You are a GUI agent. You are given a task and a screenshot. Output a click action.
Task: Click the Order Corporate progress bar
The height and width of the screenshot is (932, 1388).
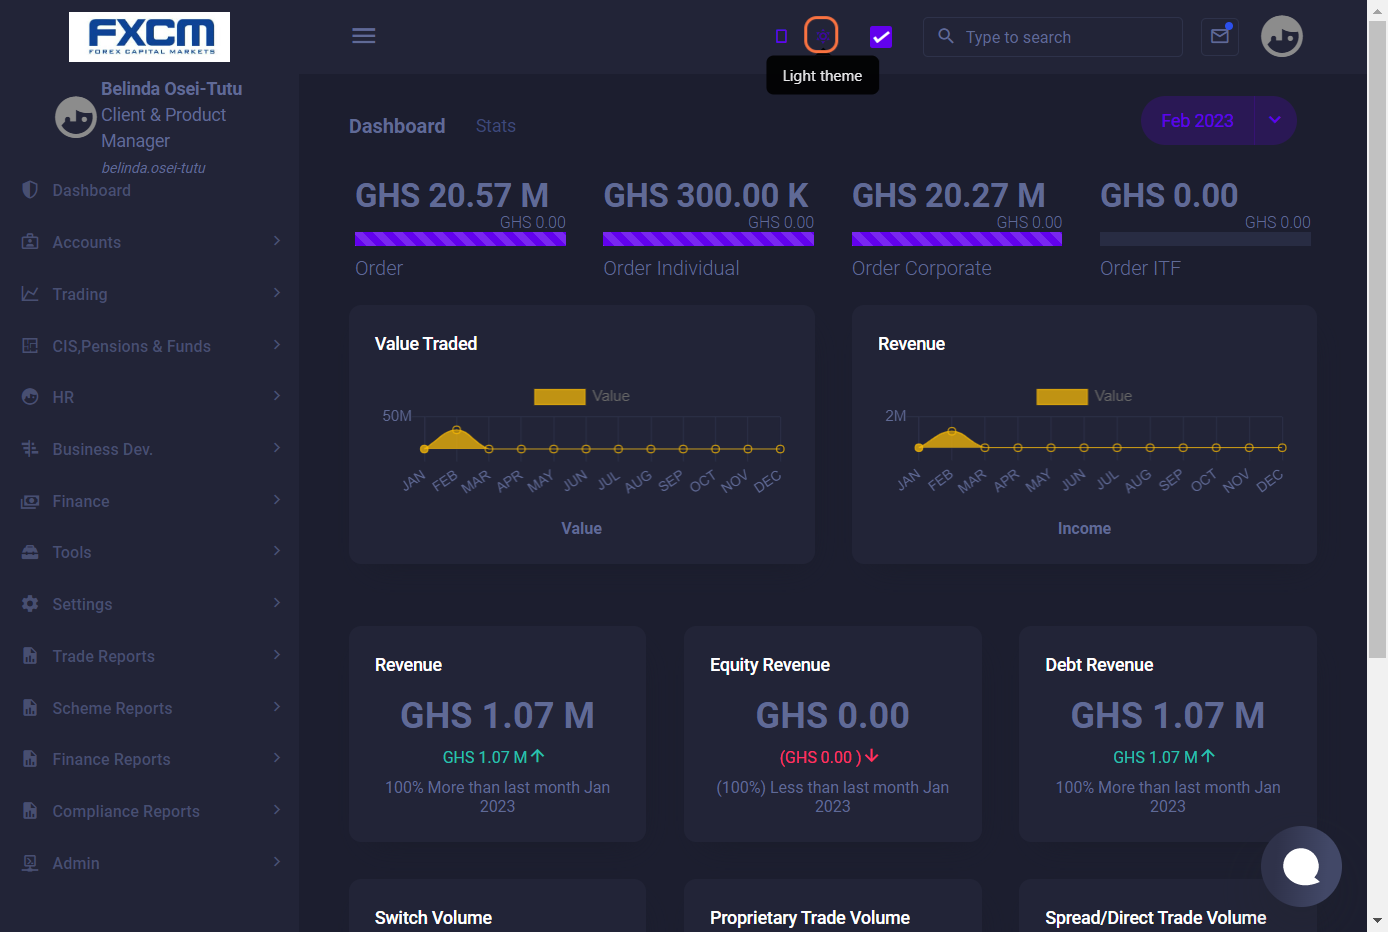tap(957, 239)
